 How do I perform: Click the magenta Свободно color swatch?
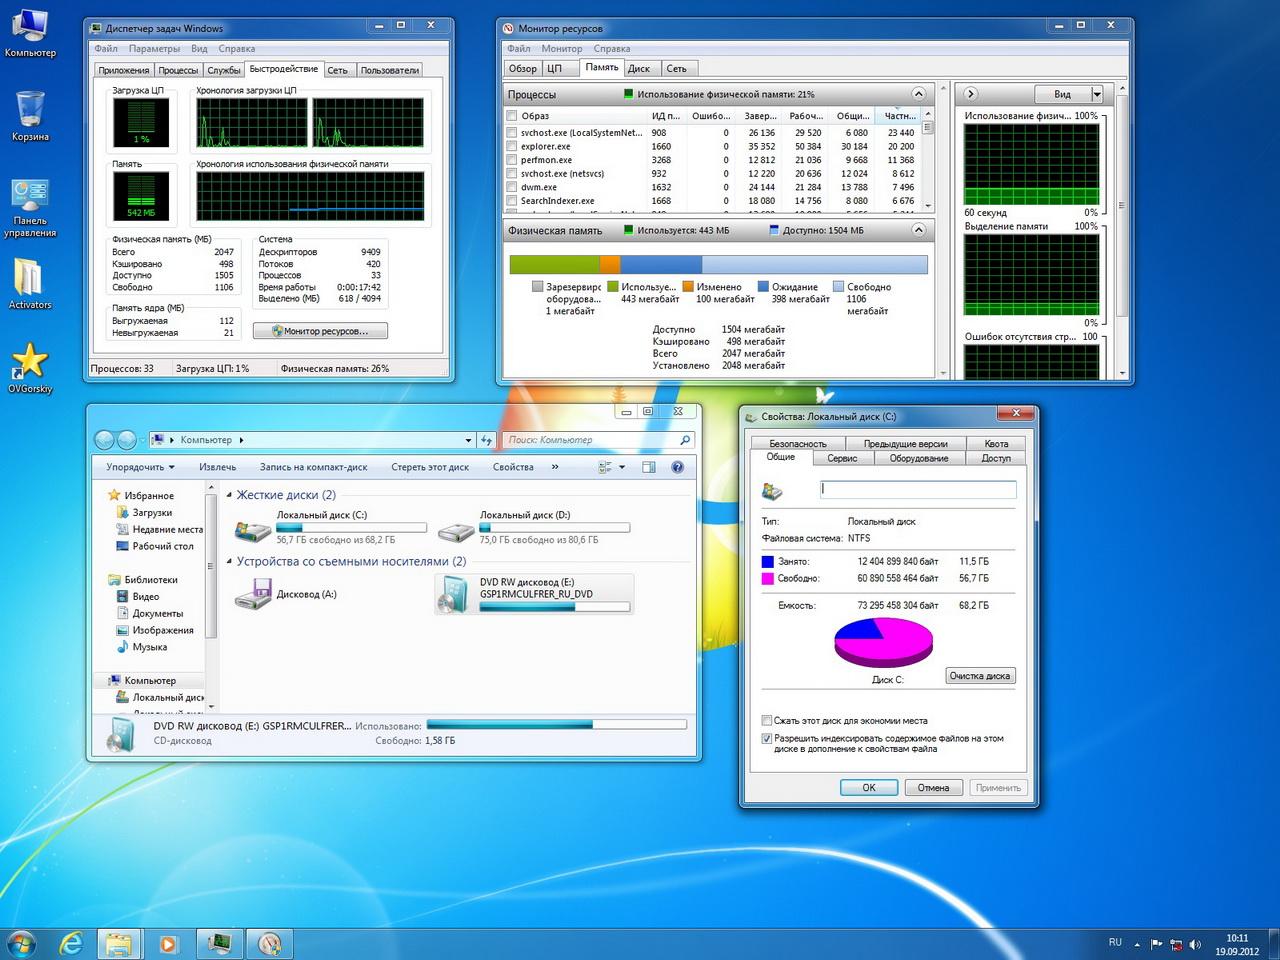click(767, 579)
